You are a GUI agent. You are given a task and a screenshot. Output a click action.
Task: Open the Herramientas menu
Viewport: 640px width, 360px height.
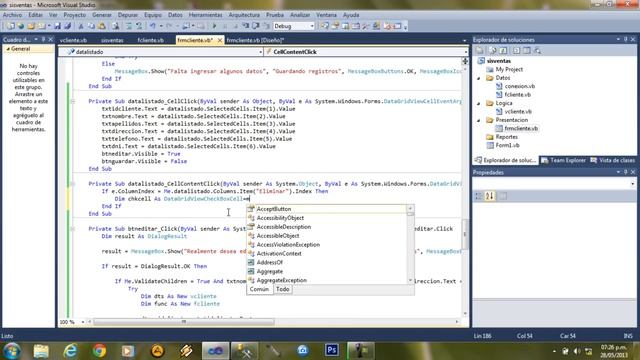coord(205,15)
